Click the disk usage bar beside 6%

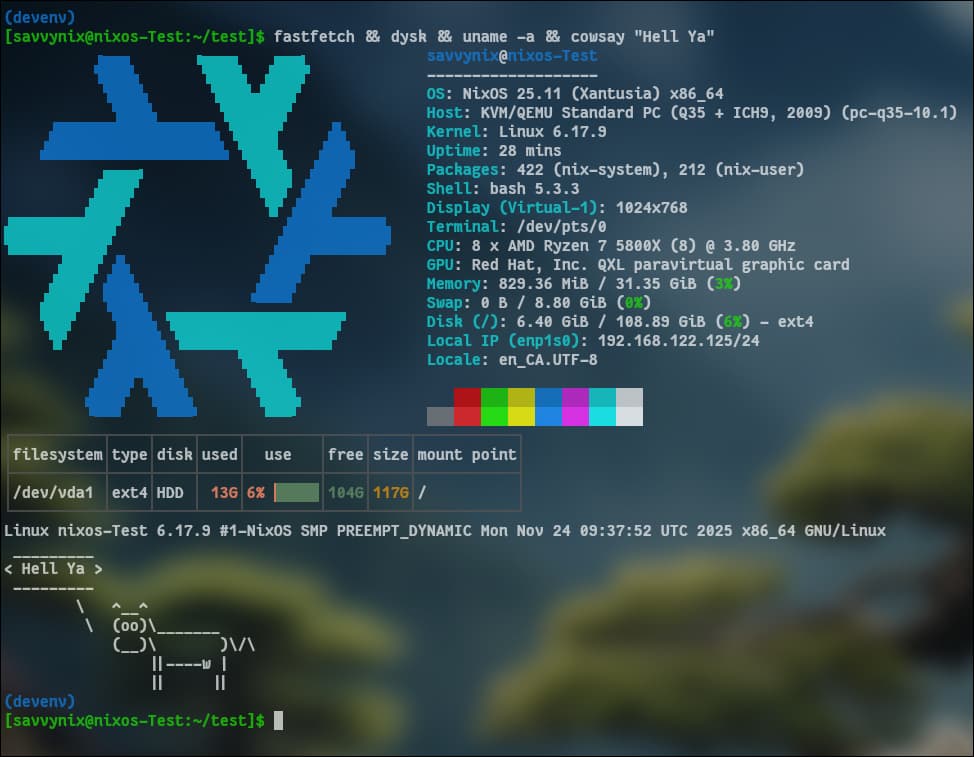coord(297,493)
